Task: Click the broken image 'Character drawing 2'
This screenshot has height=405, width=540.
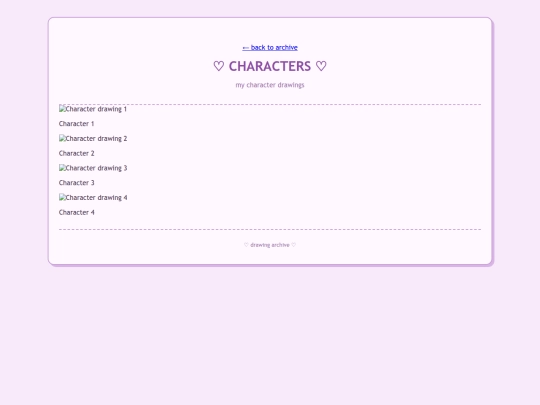Action: pos(93,138)
